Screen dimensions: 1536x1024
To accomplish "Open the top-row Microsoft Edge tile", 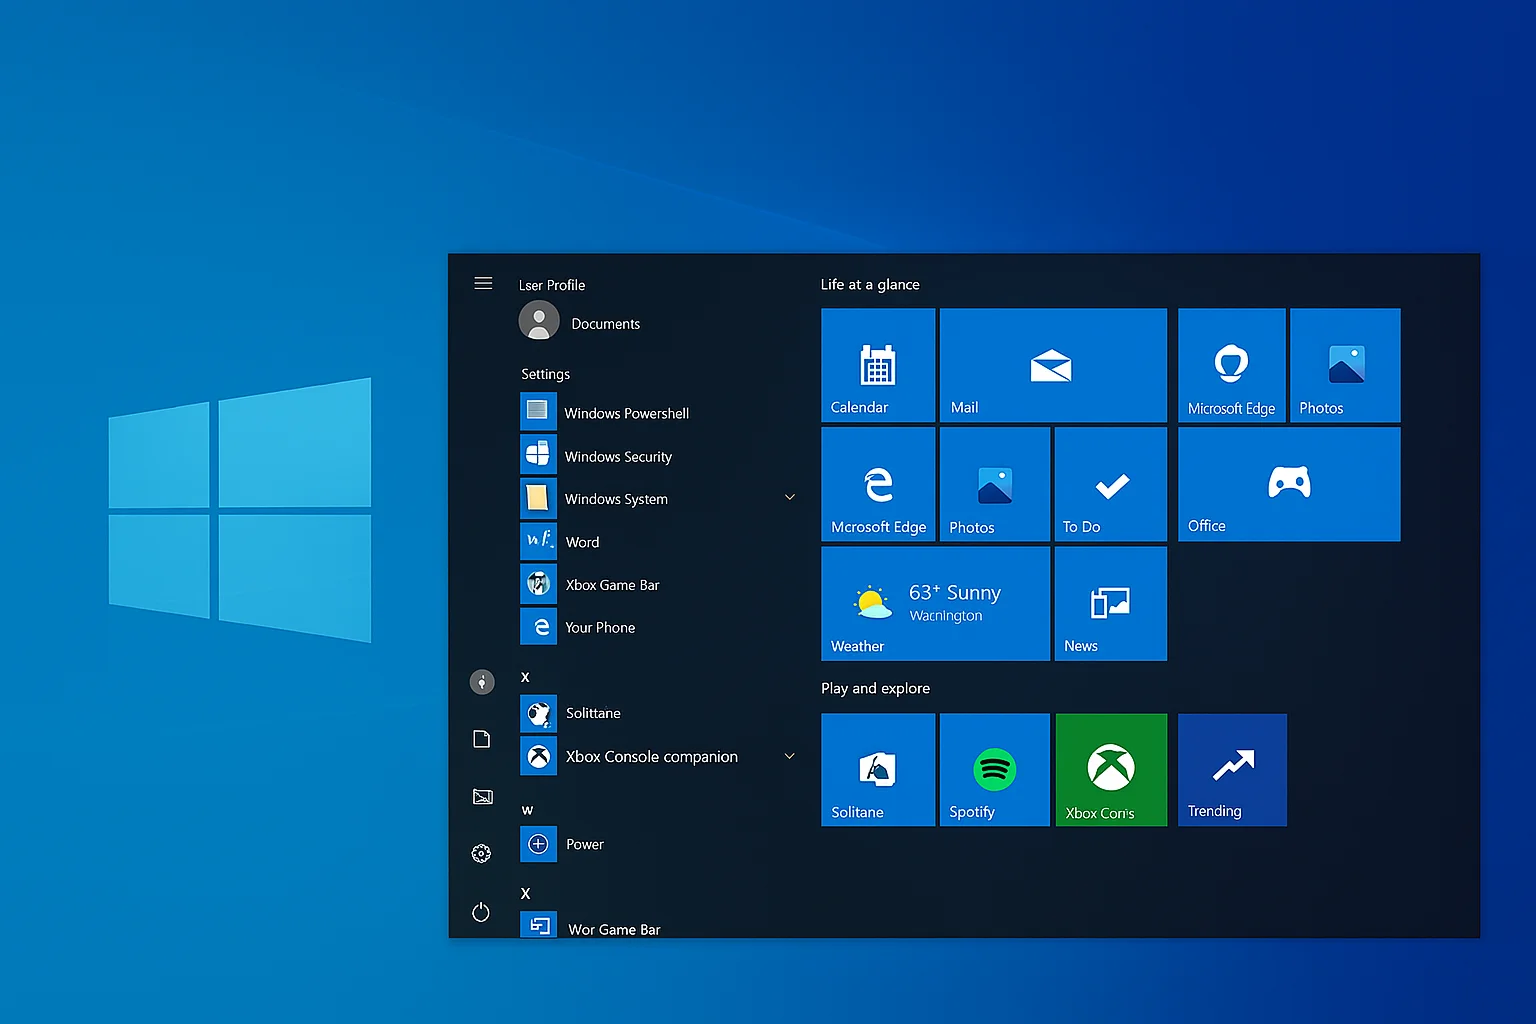I will 1232,365.
